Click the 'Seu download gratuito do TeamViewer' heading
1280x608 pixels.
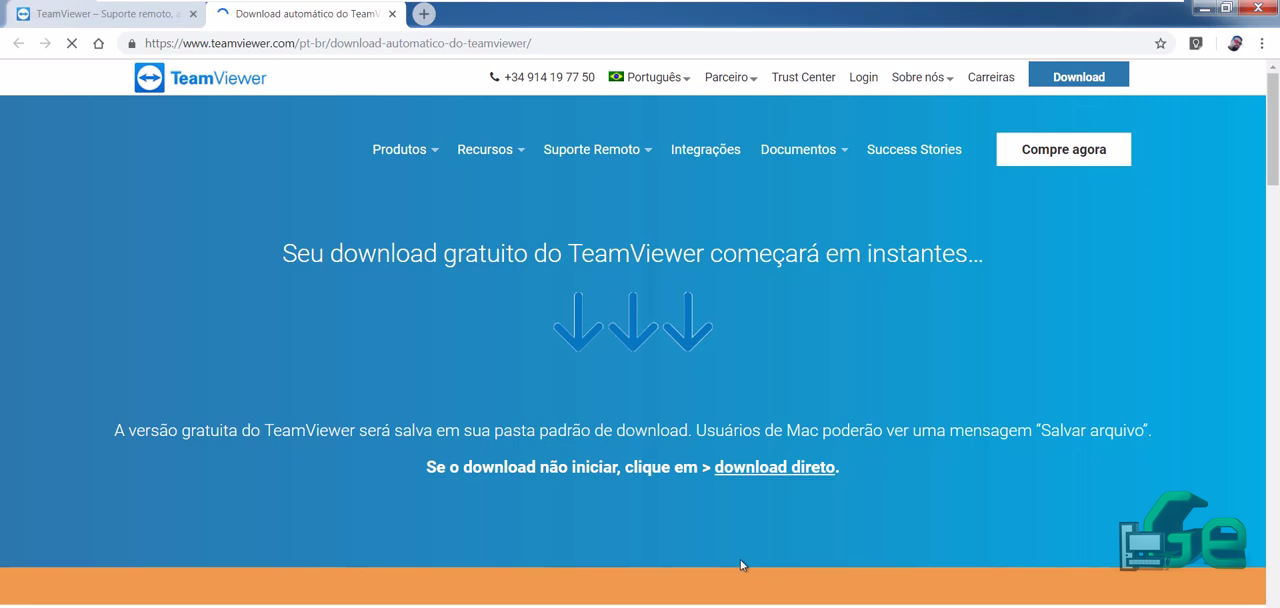pos(633,254)
